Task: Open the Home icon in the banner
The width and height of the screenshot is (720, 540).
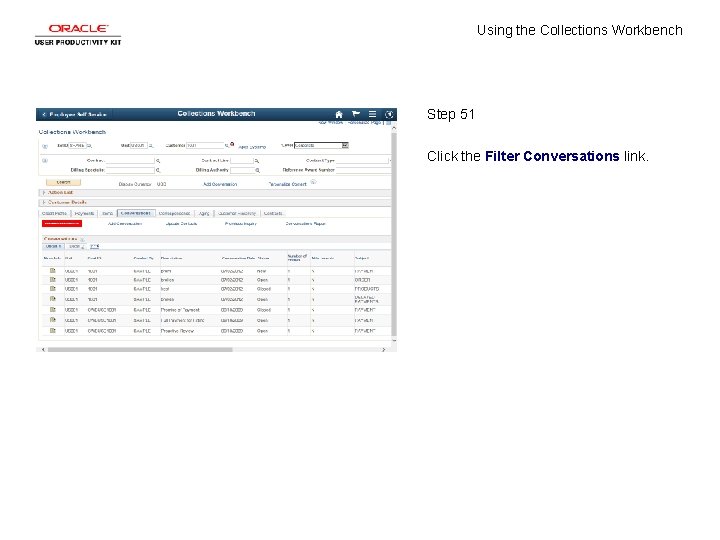Action: tap(339, 114)
